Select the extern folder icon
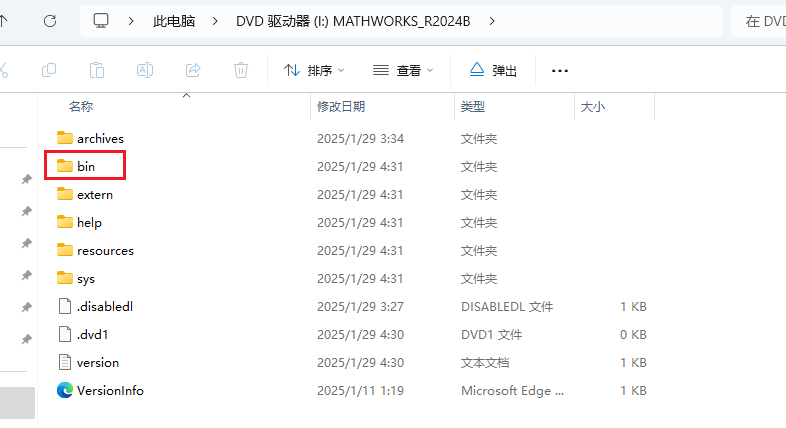The image size is (786, 428). coord(65,193)
